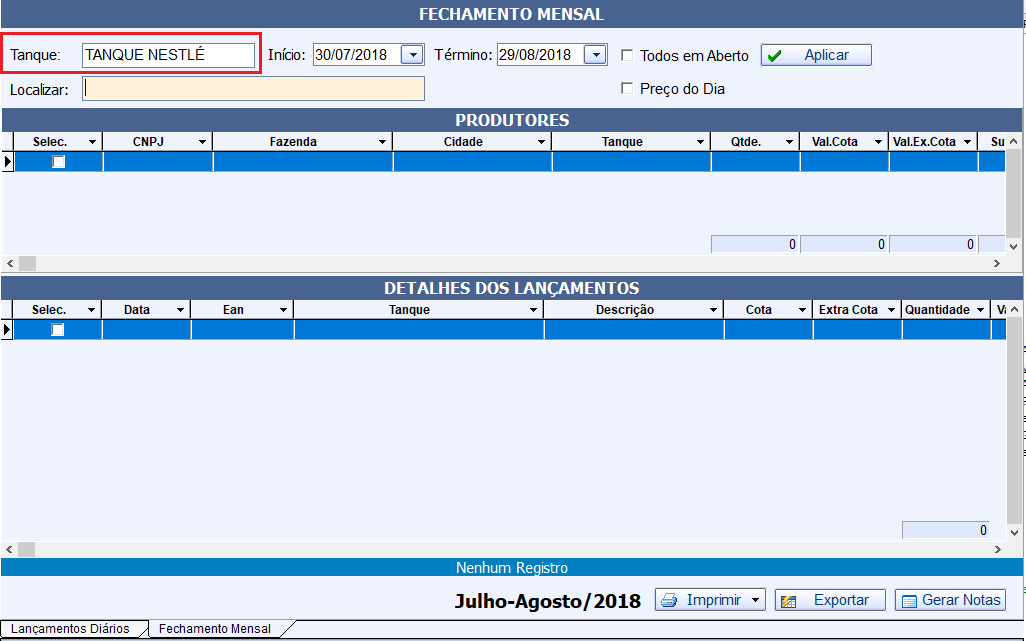Viewport: 1026px width, 641px height.
Task: Open the Descrição column filter dropdown
Action: 714,310
